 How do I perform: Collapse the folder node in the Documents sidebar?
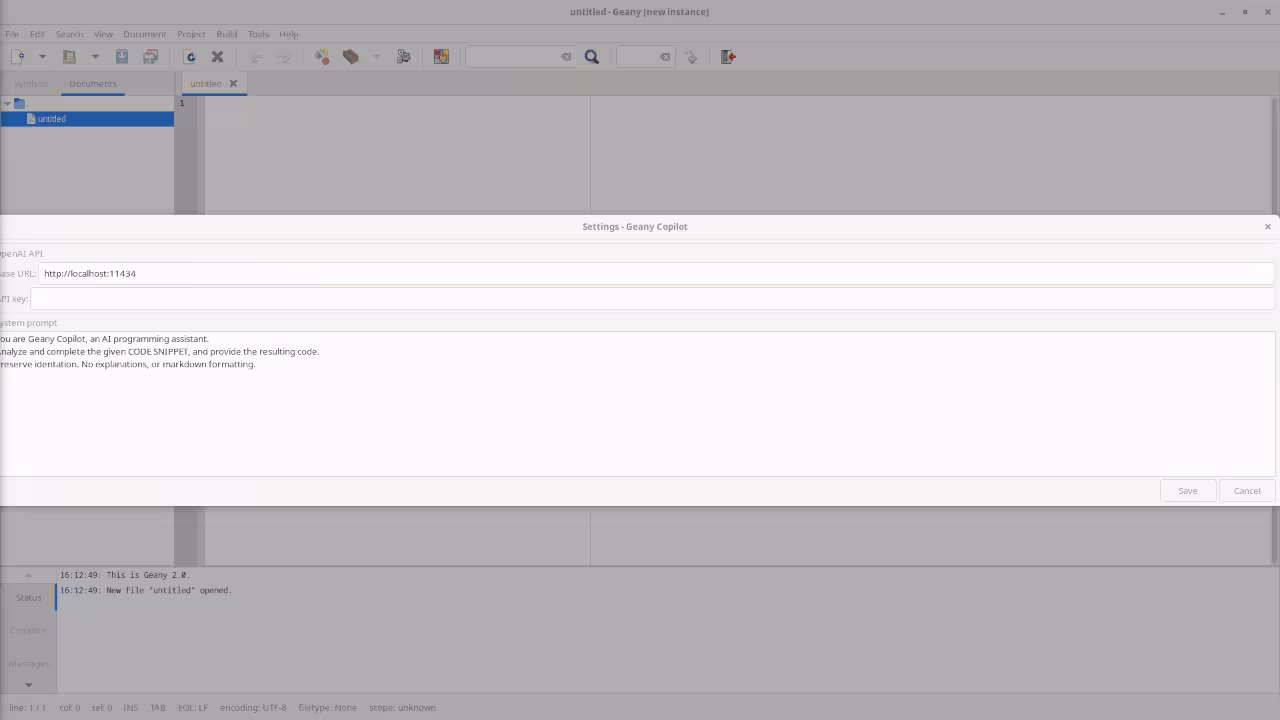(x=7, y=103)
